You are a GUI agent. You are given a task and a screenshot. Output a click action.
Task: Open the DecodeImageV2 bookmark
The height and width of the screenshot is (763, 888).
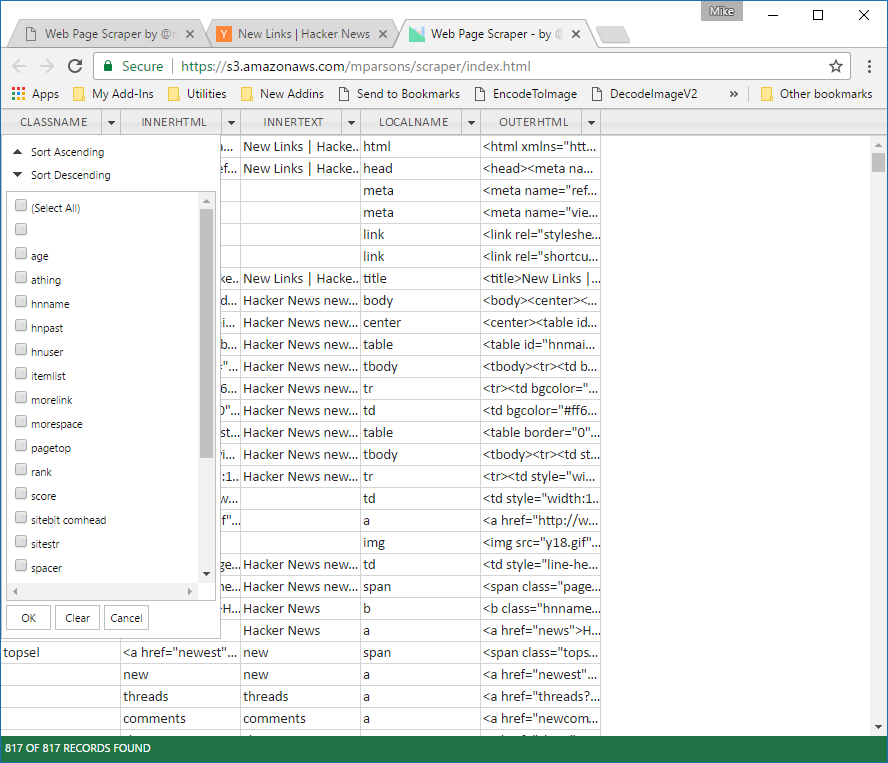click(644, 94)
